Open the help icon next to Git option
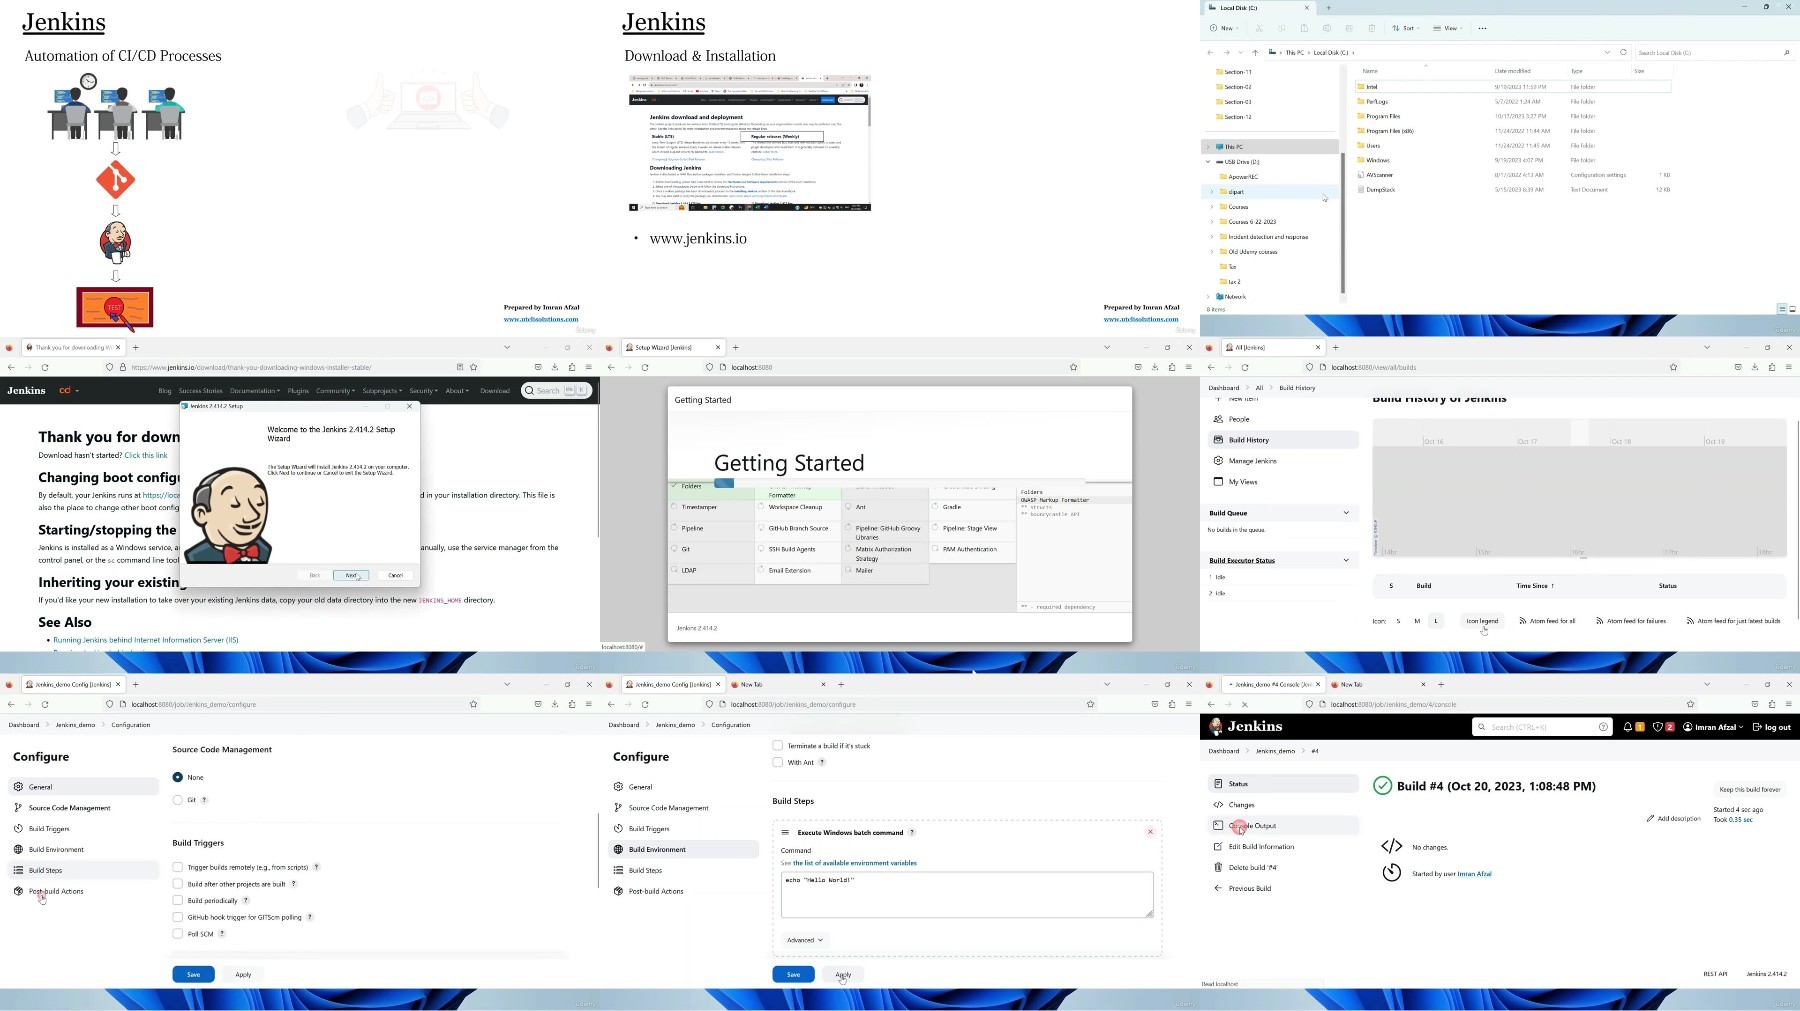Viewport: 1800px width, 1011px height. click(204, 800)
